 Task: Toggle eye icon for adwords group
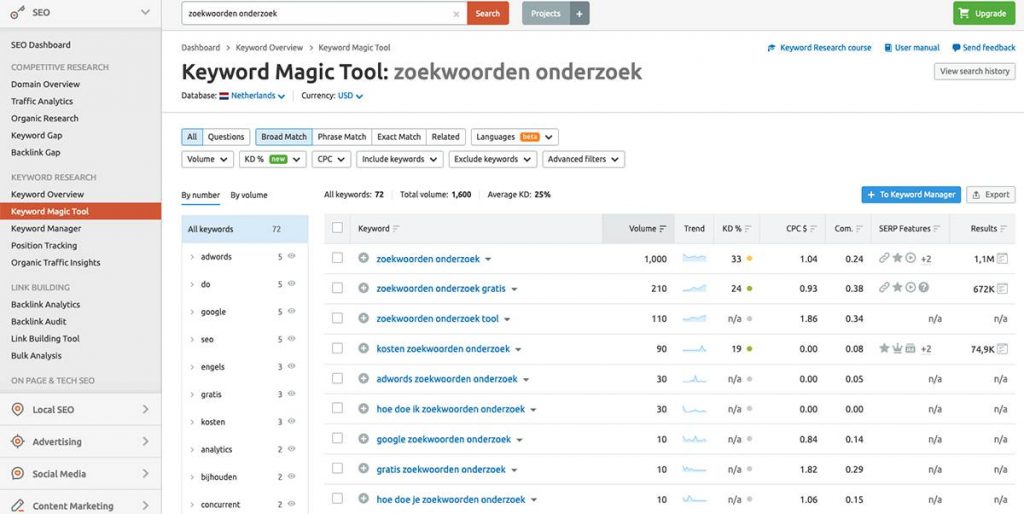pos(292,256)
